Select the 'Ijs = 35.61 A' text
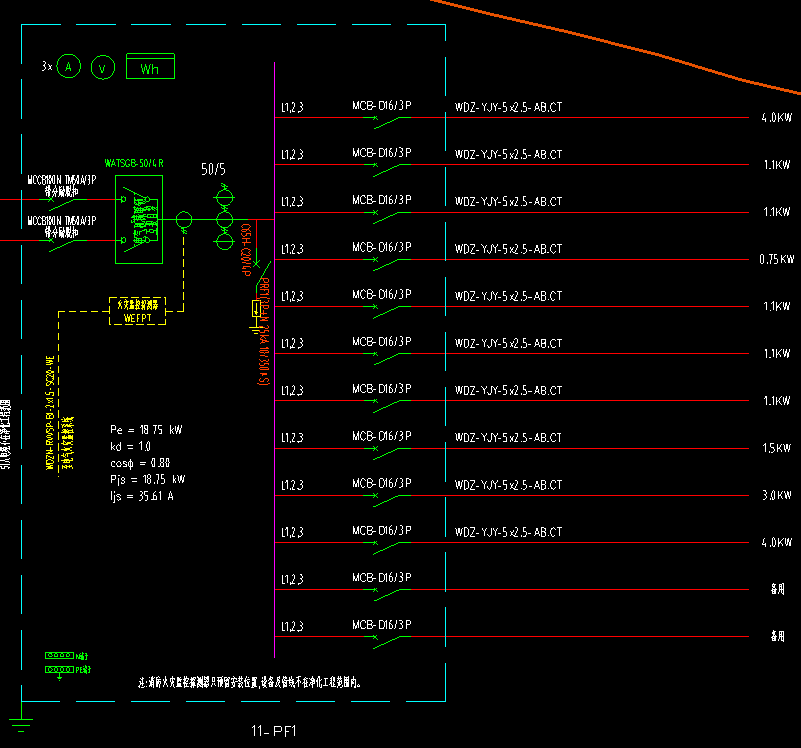 (x=142, y=497)
